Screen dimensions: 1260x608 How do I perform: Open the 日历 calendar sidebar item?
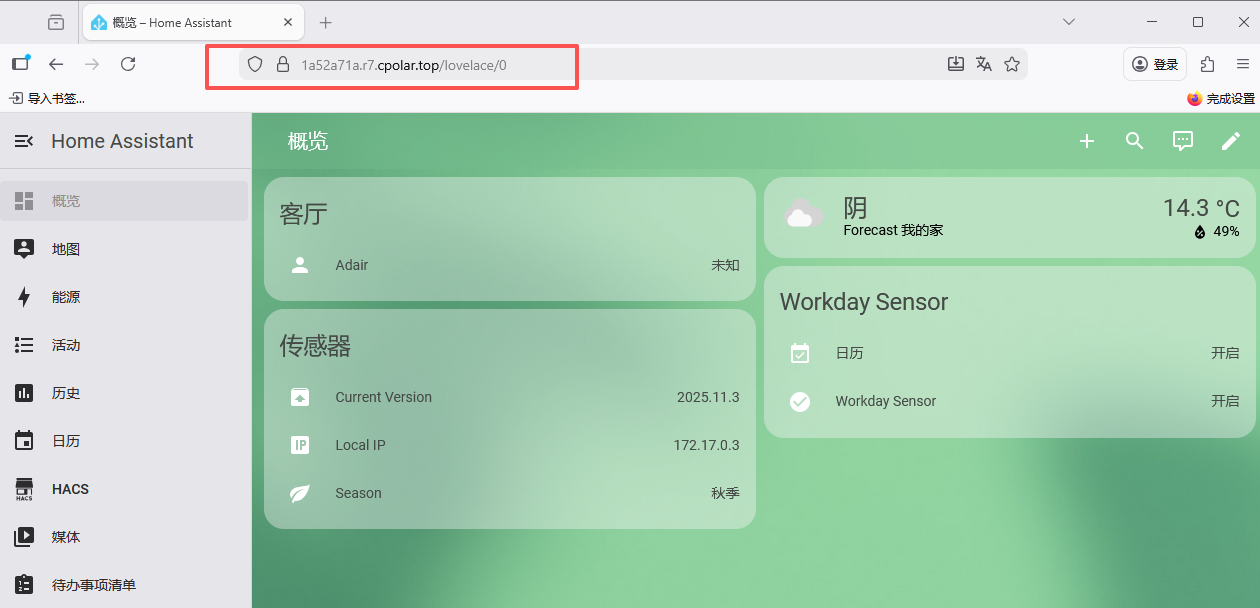pos(125,441)
